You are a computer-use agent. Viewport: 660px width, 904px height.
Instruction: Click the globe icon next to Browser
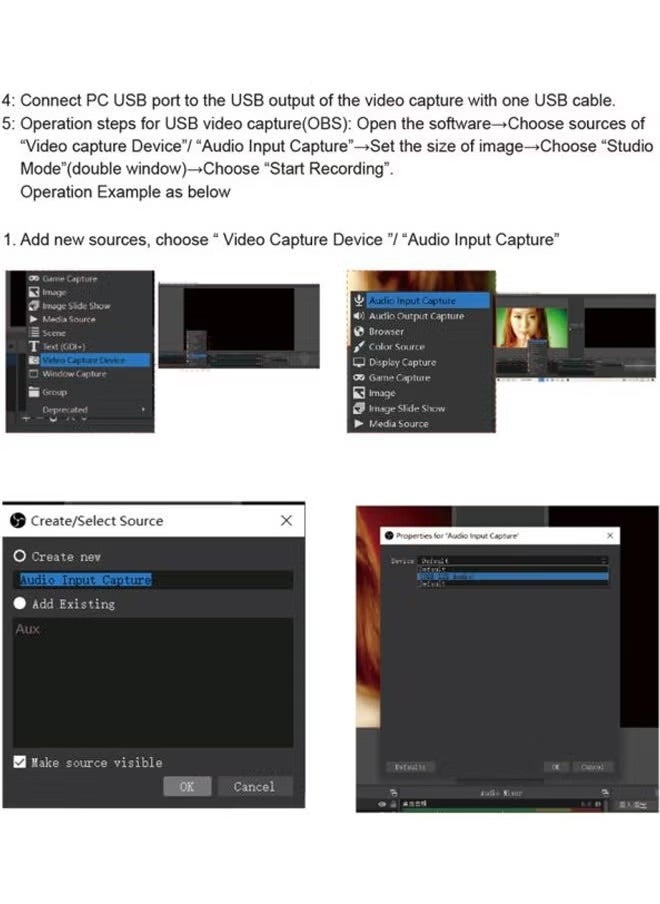point(359,331)
